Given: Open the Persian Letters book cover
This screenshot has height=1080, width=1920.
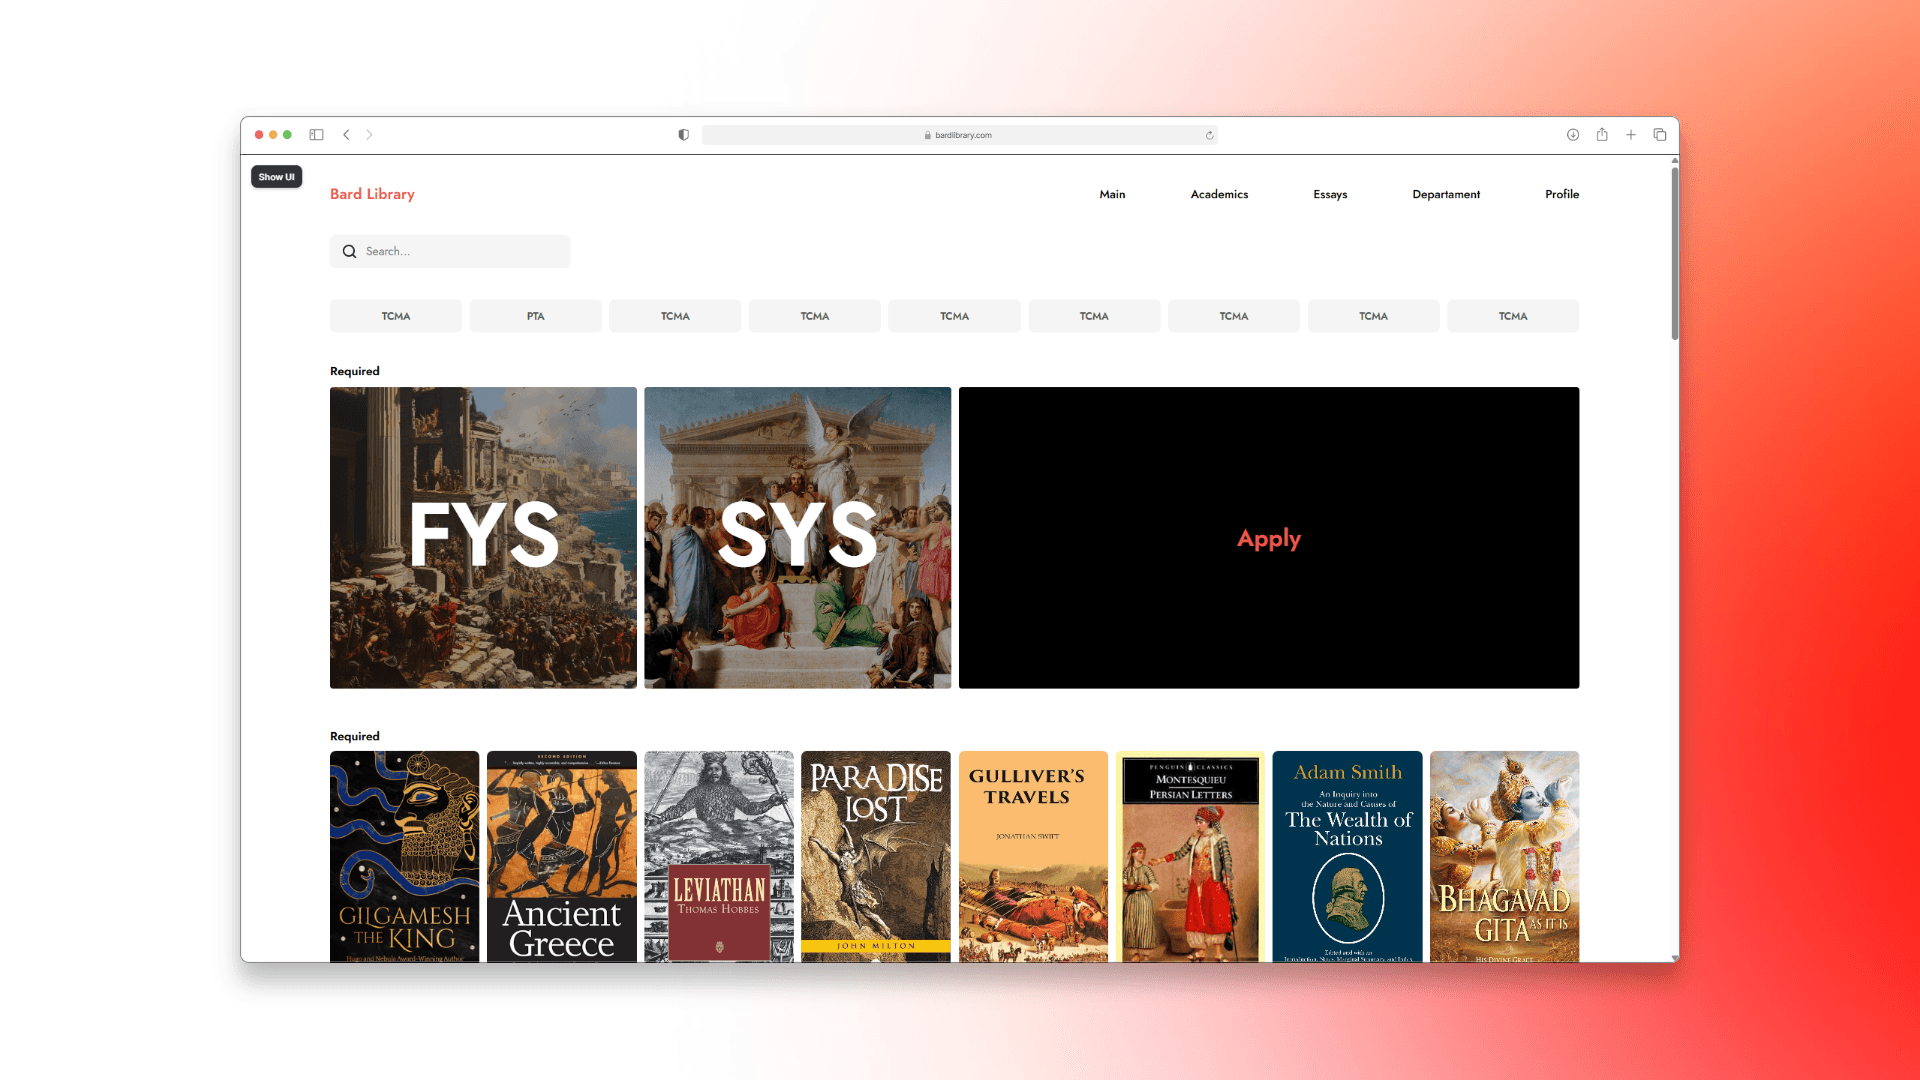Looking at the screenshot, I should [x=1190, y=857].
